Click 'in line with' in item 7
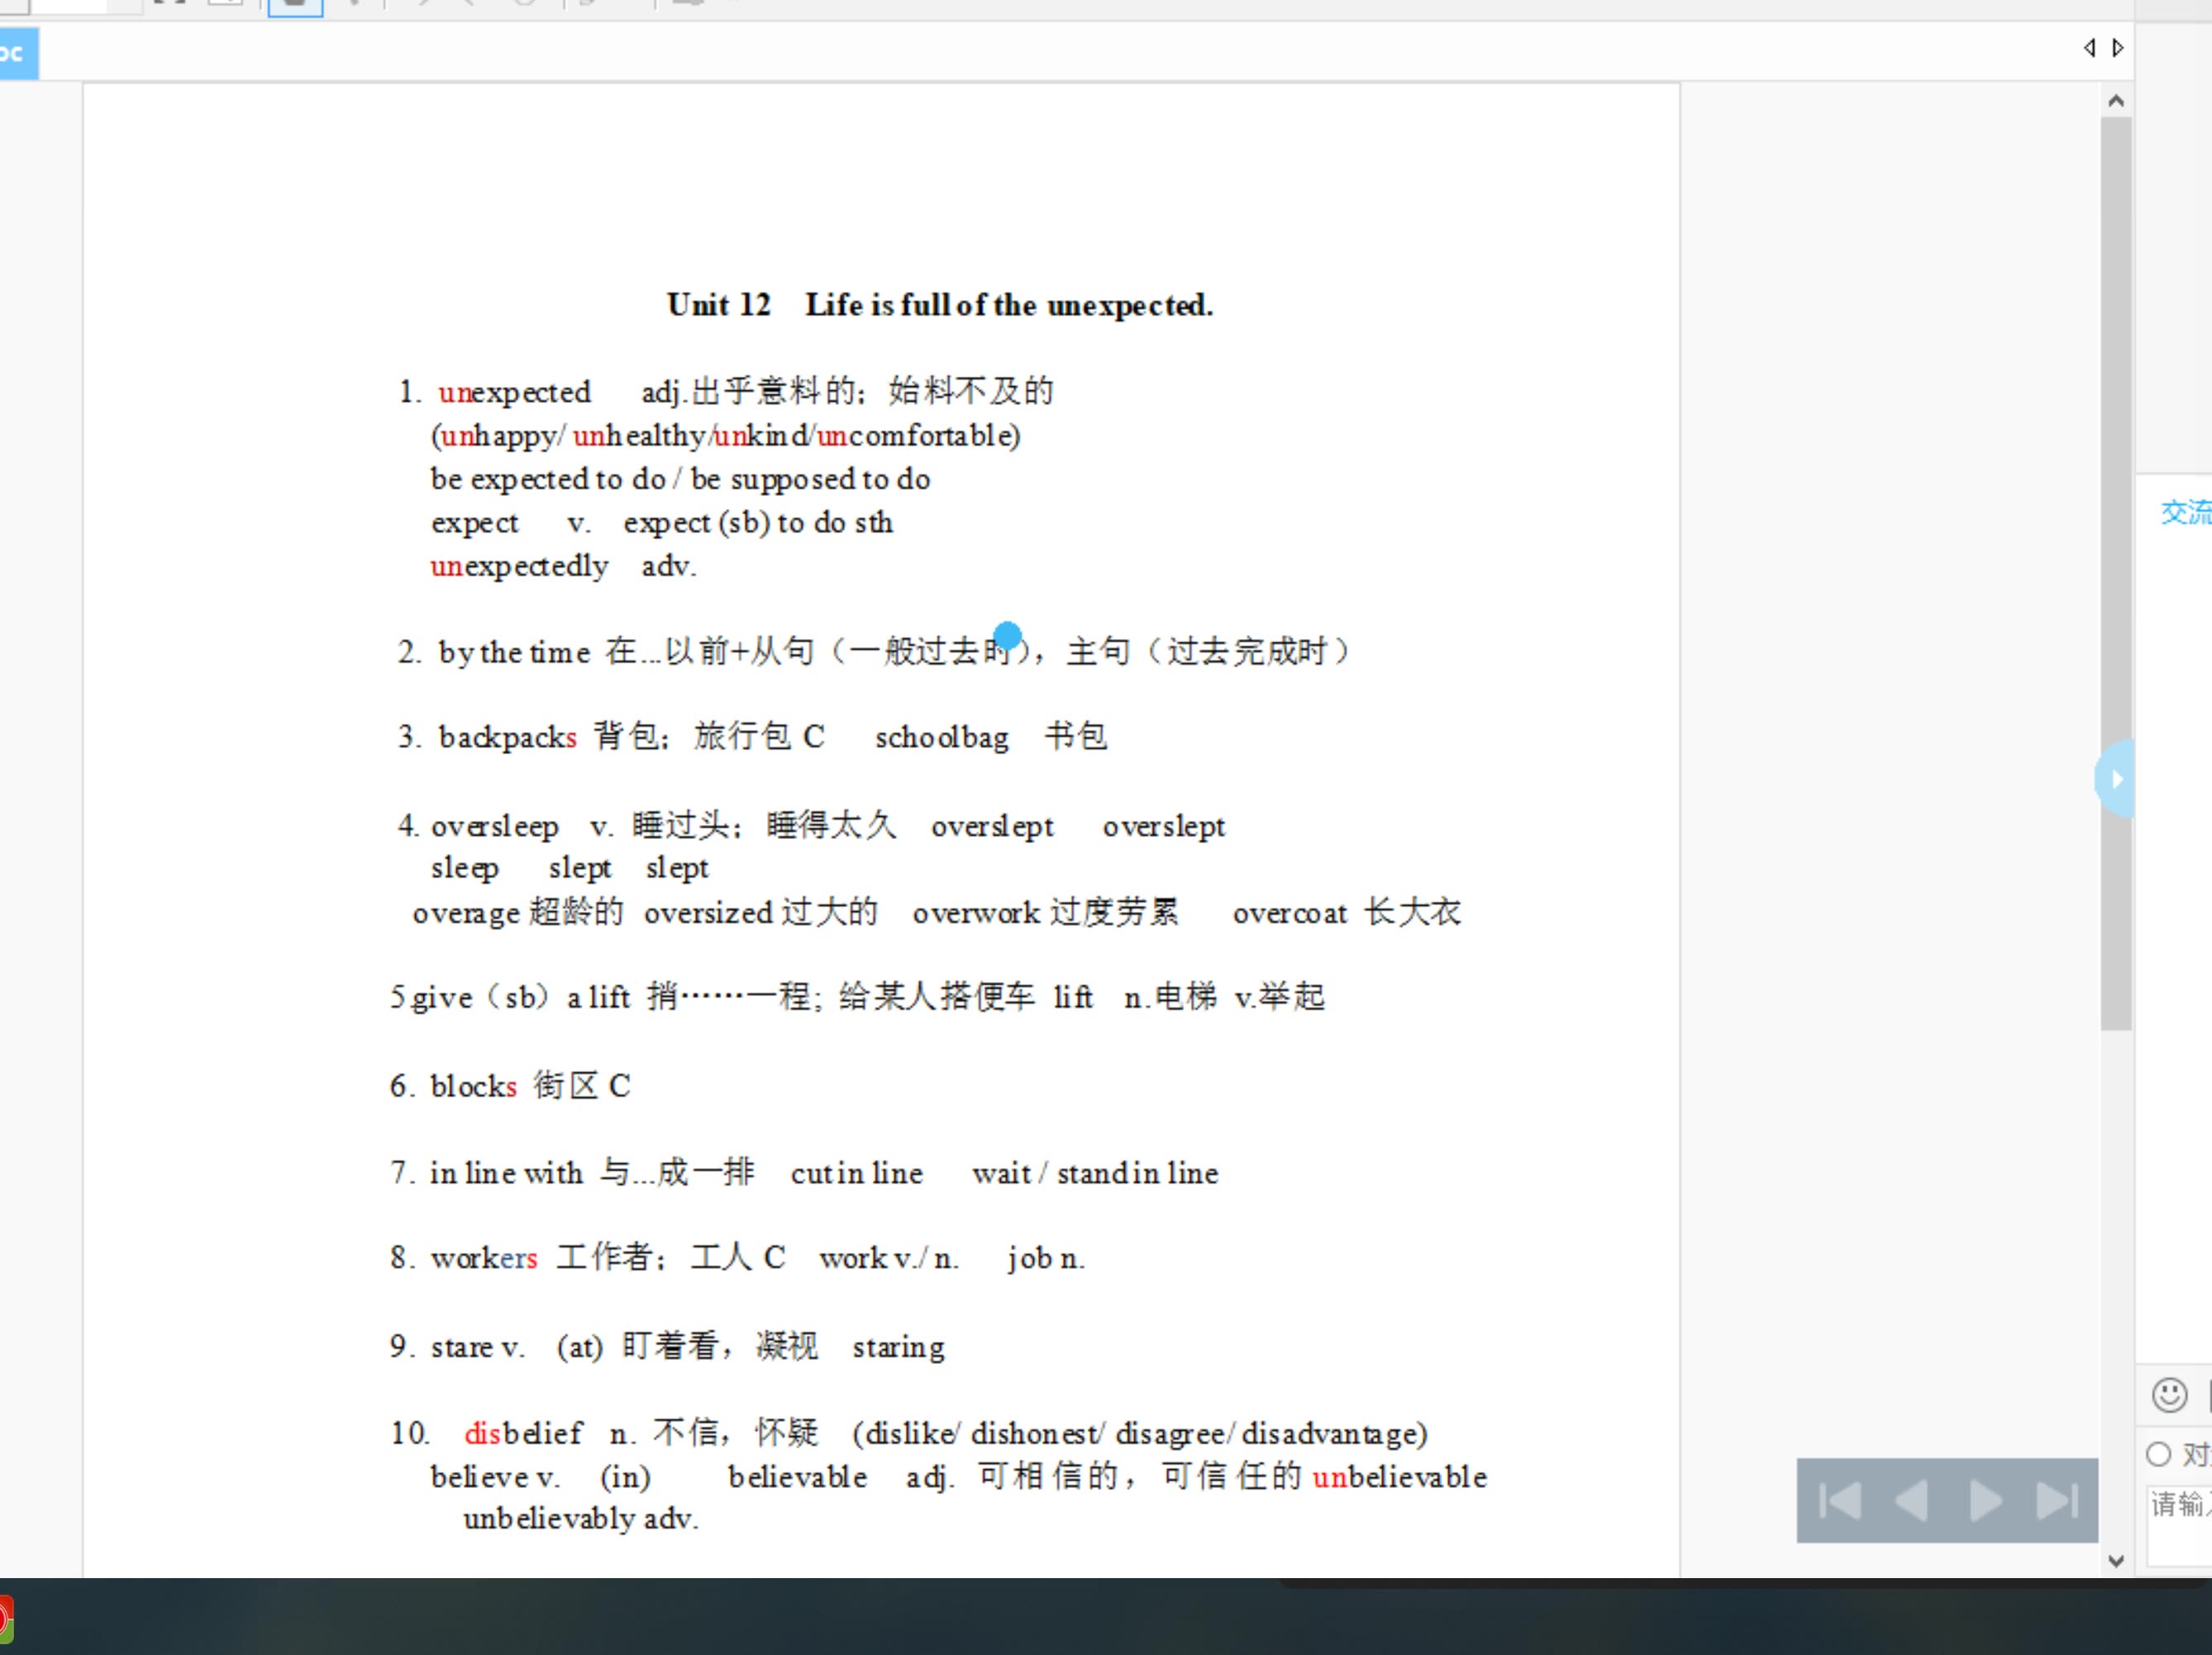 click(x=506, y=1173)
